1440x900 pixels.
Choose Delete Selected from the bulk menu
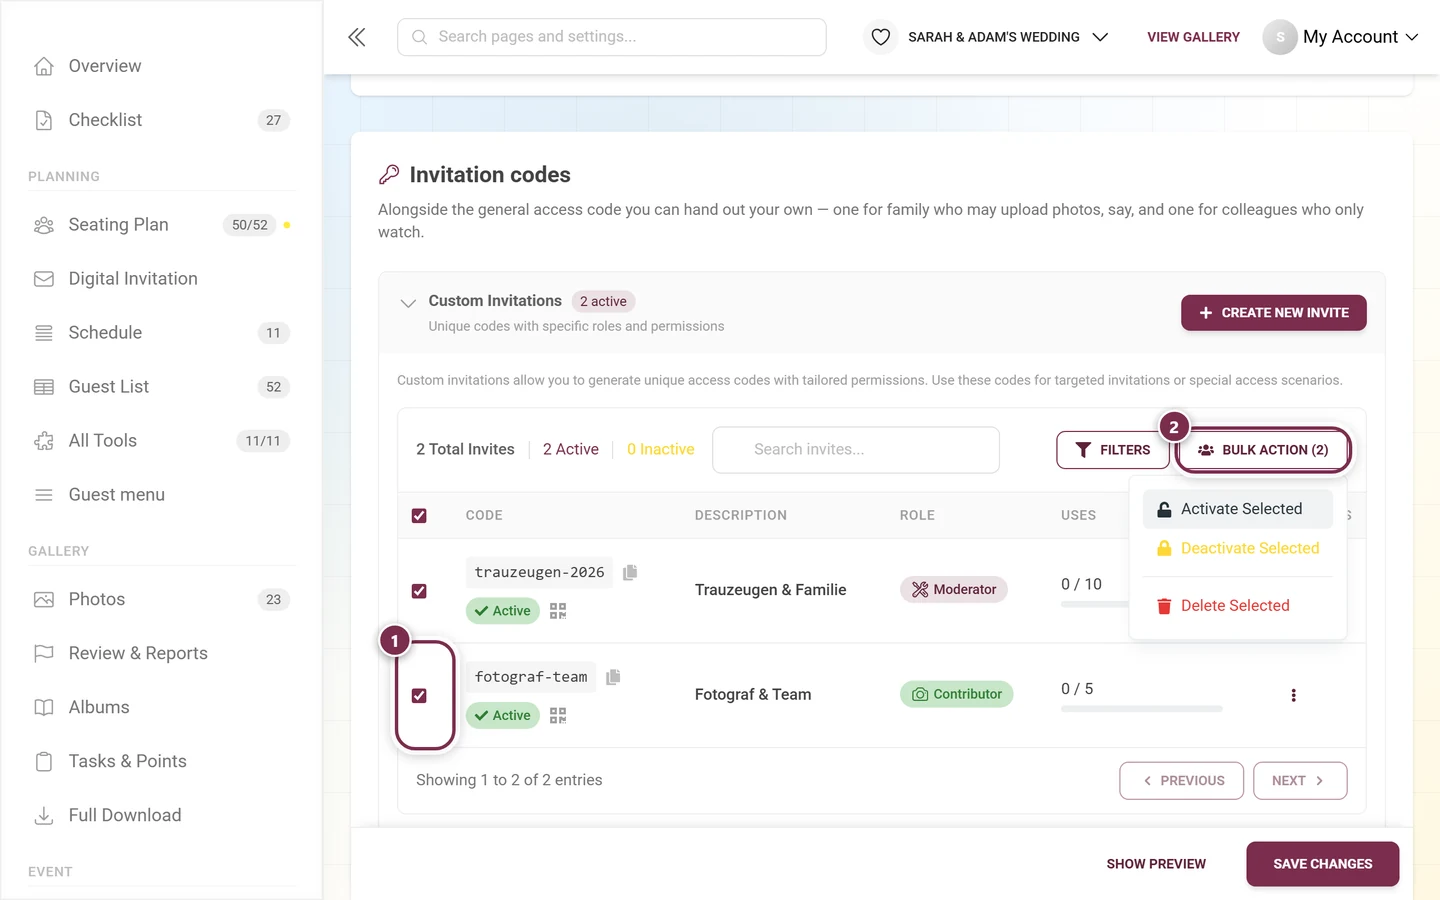[1238, 606]
